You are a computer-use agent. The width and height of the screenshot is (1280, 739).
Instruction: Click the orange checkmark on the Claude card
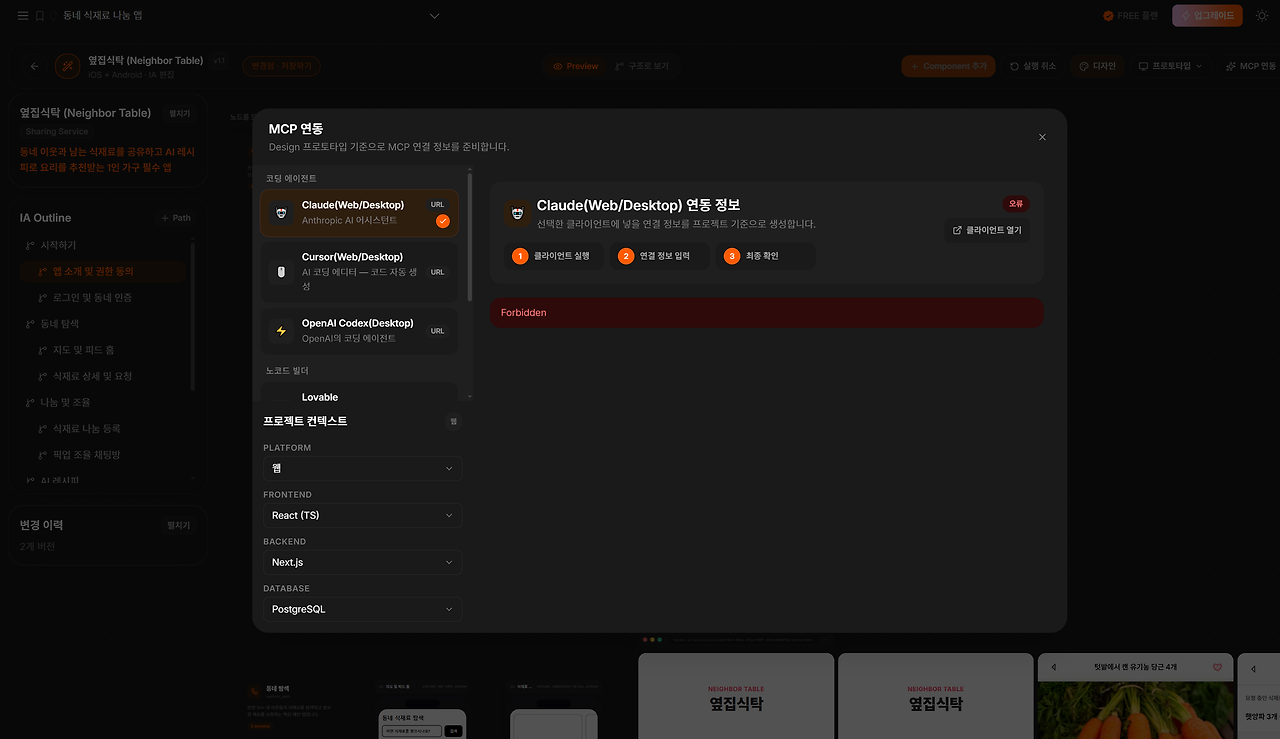coord(443,221)
